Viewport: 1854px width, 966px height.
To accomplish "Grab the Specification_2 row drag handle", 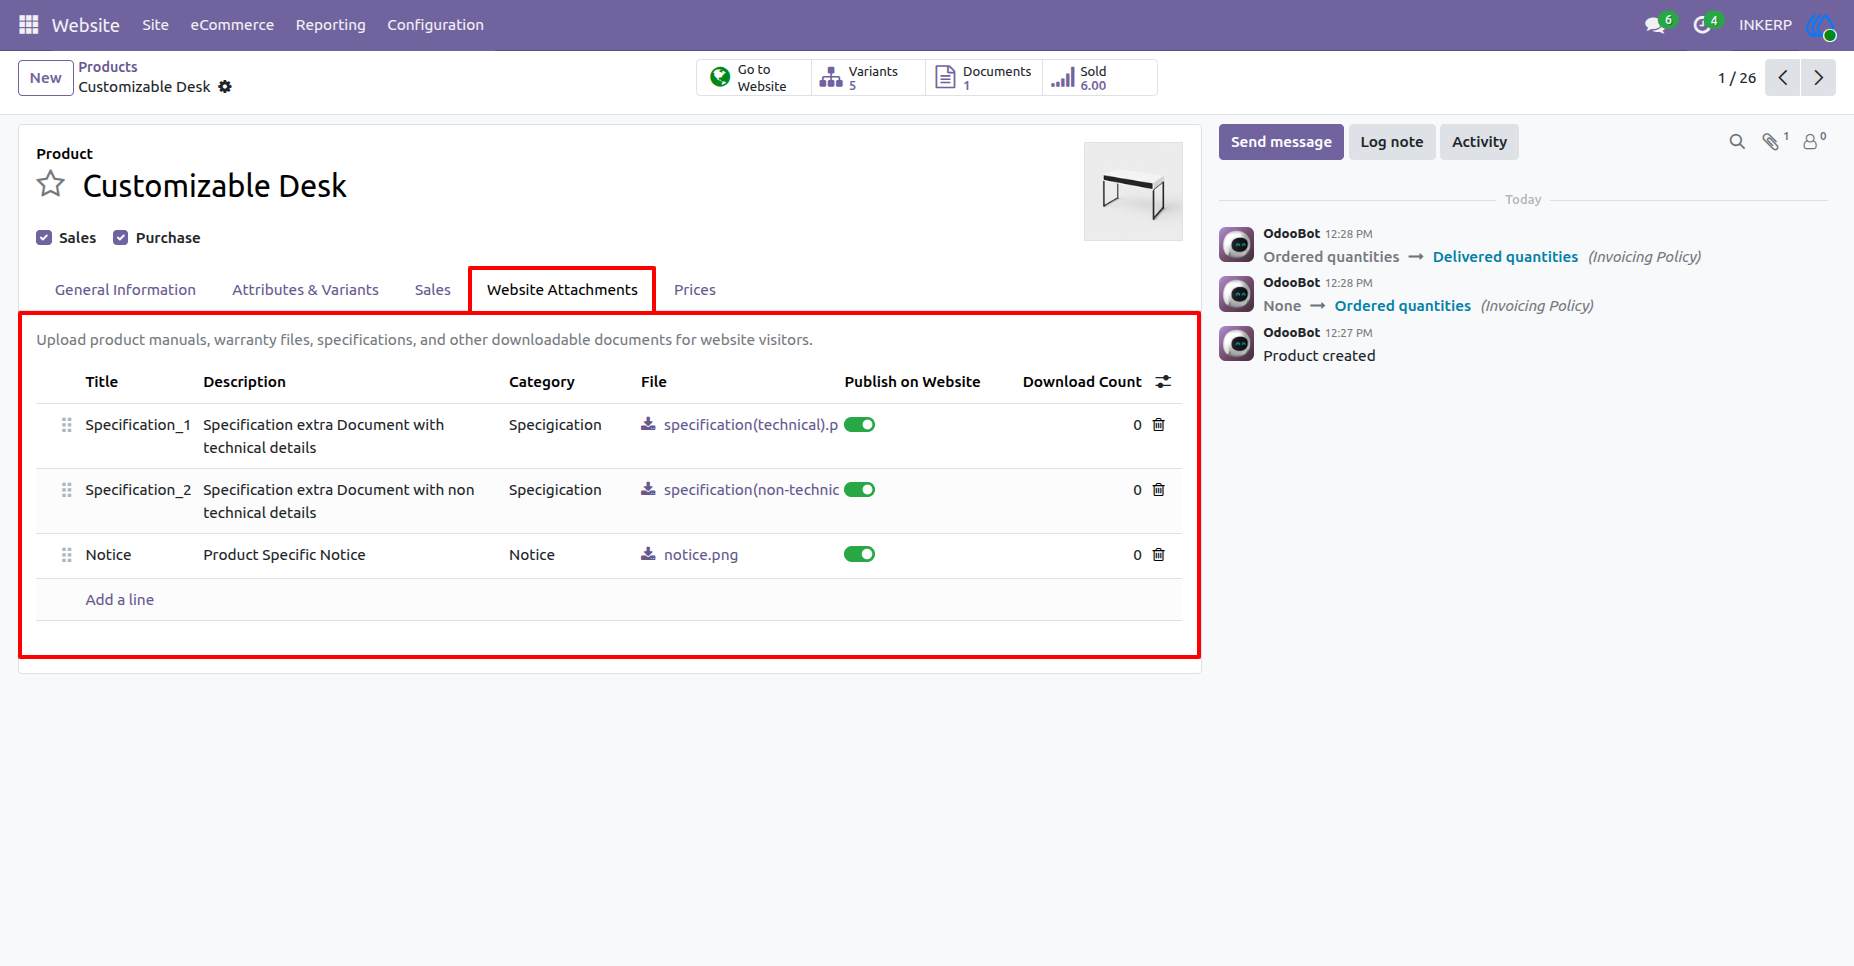I will tap(67, 490).
